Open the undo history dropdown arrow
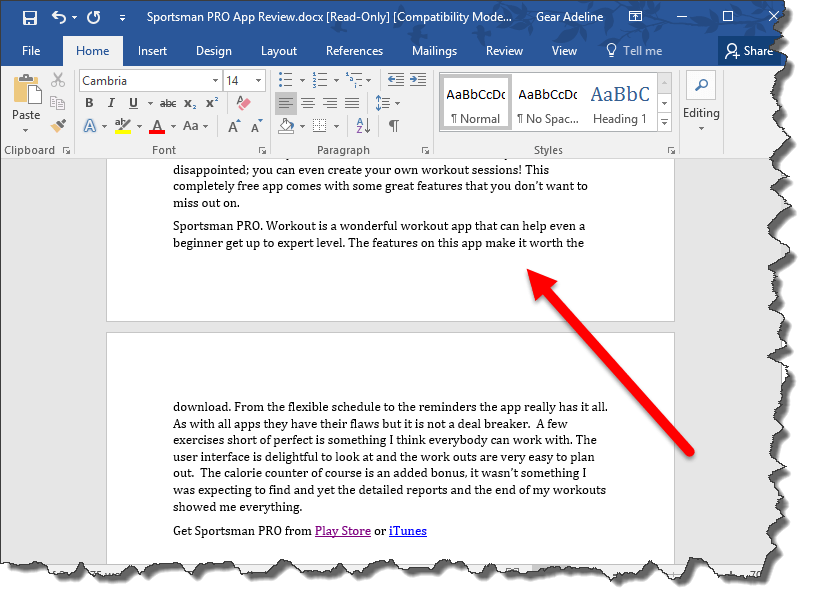 [74, 18]
